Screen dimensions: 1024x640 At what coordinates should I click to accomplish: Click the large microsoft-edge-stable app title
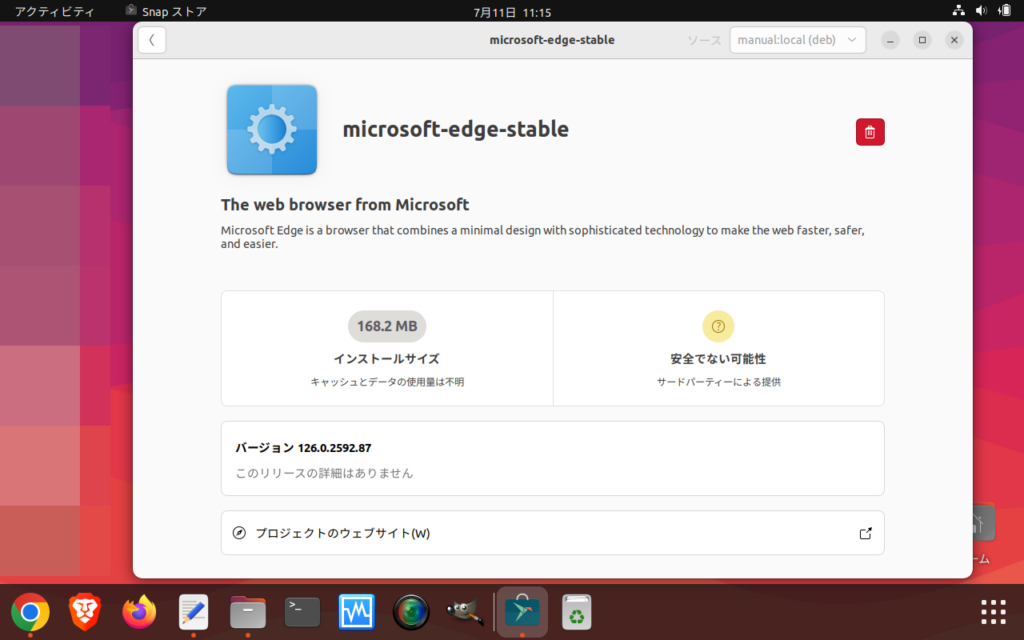point(456,129)
